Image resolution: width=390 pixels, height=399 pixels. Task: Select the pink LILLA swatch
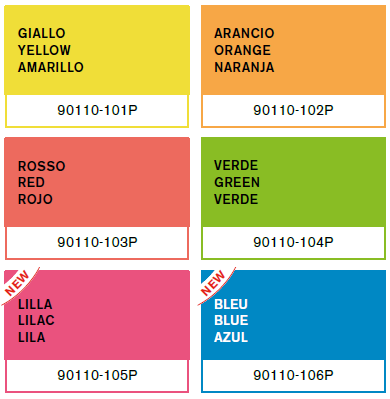point(97,315)
